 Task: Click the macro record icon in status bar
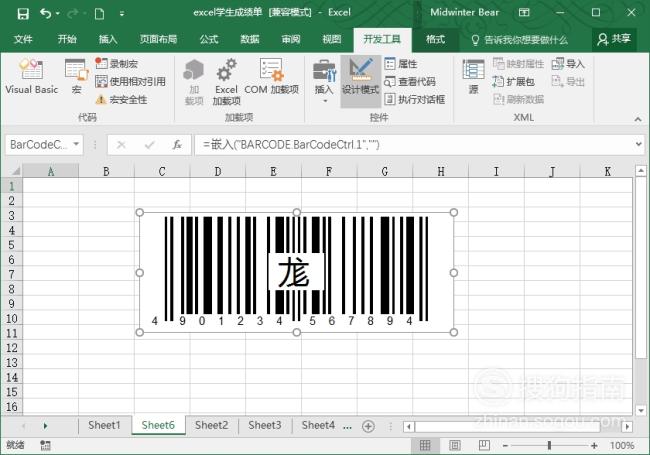coord(45,445)
